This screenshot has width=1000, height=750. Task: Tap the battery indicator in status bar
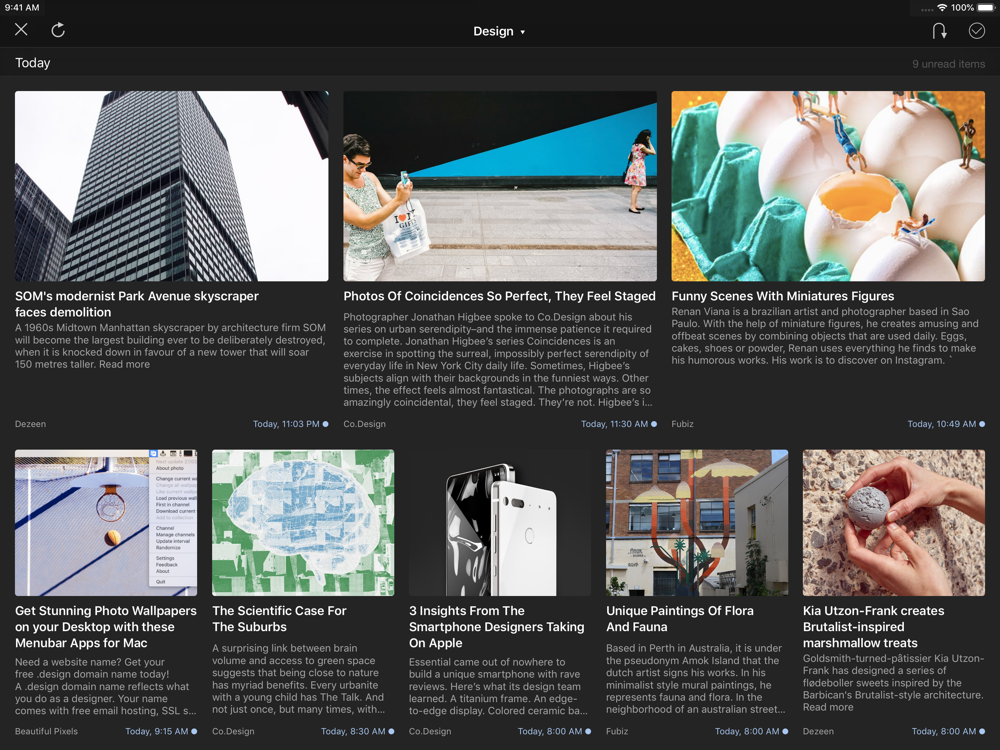[986, 8]
